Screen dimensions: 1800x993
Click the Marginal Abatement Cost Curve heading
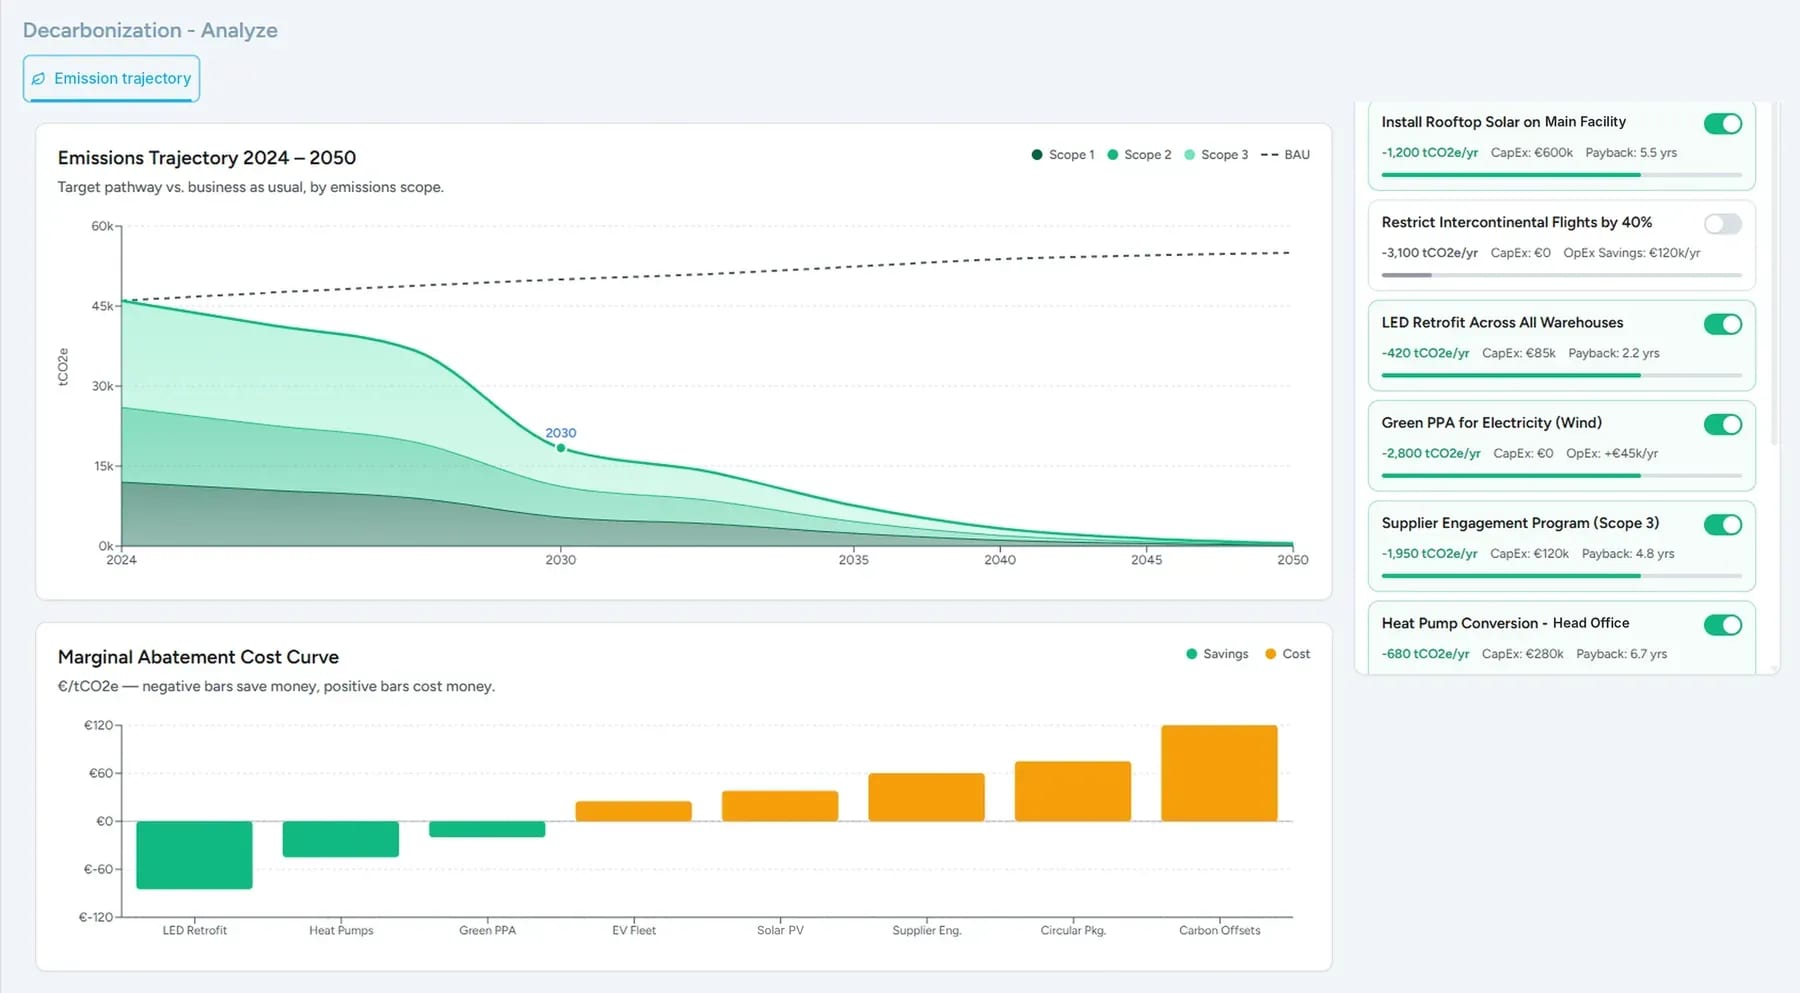(198, 657)
